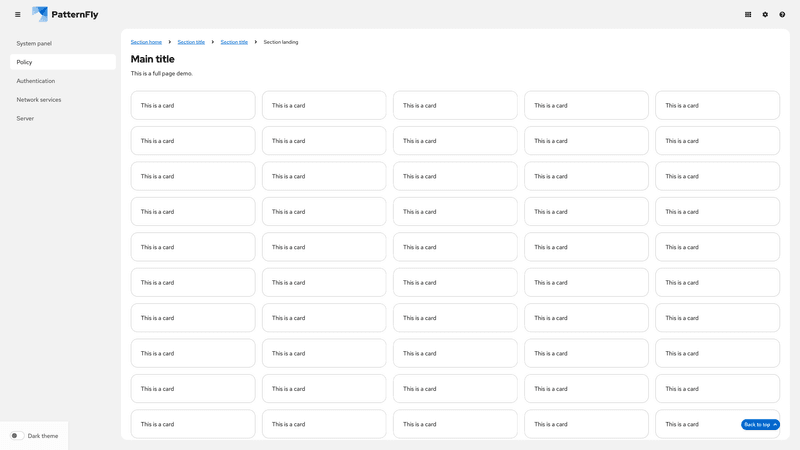Open Authentication navigation item

pyautogui.click(x=36, y=81)
